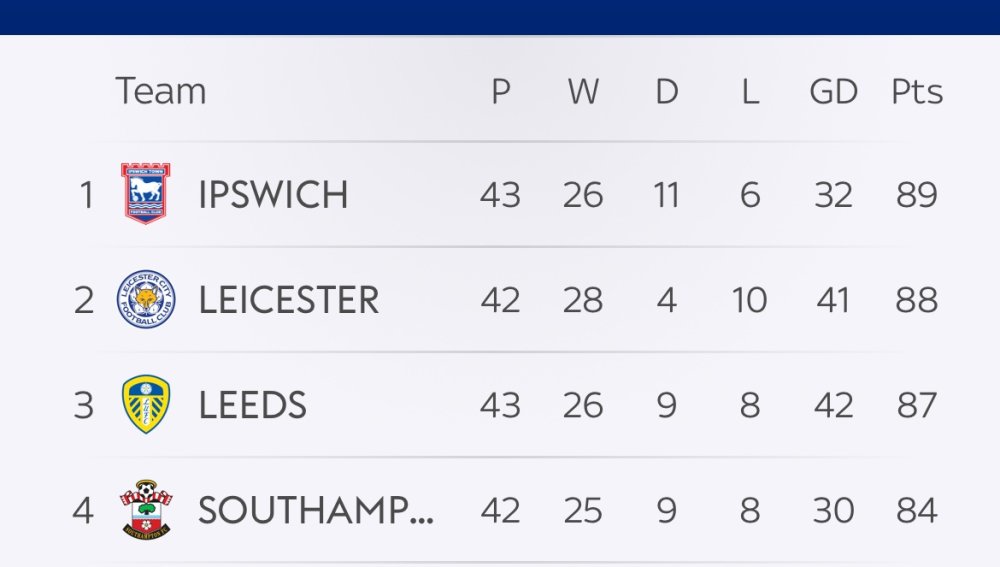Click the GD column header
Image resolution: width=1000 pixels, height=567 pixels.
coord(833,92)
